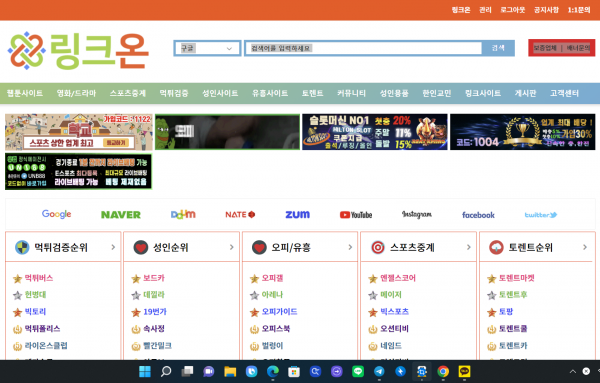Open the 구글 search engine dropdown

point(207,48)
